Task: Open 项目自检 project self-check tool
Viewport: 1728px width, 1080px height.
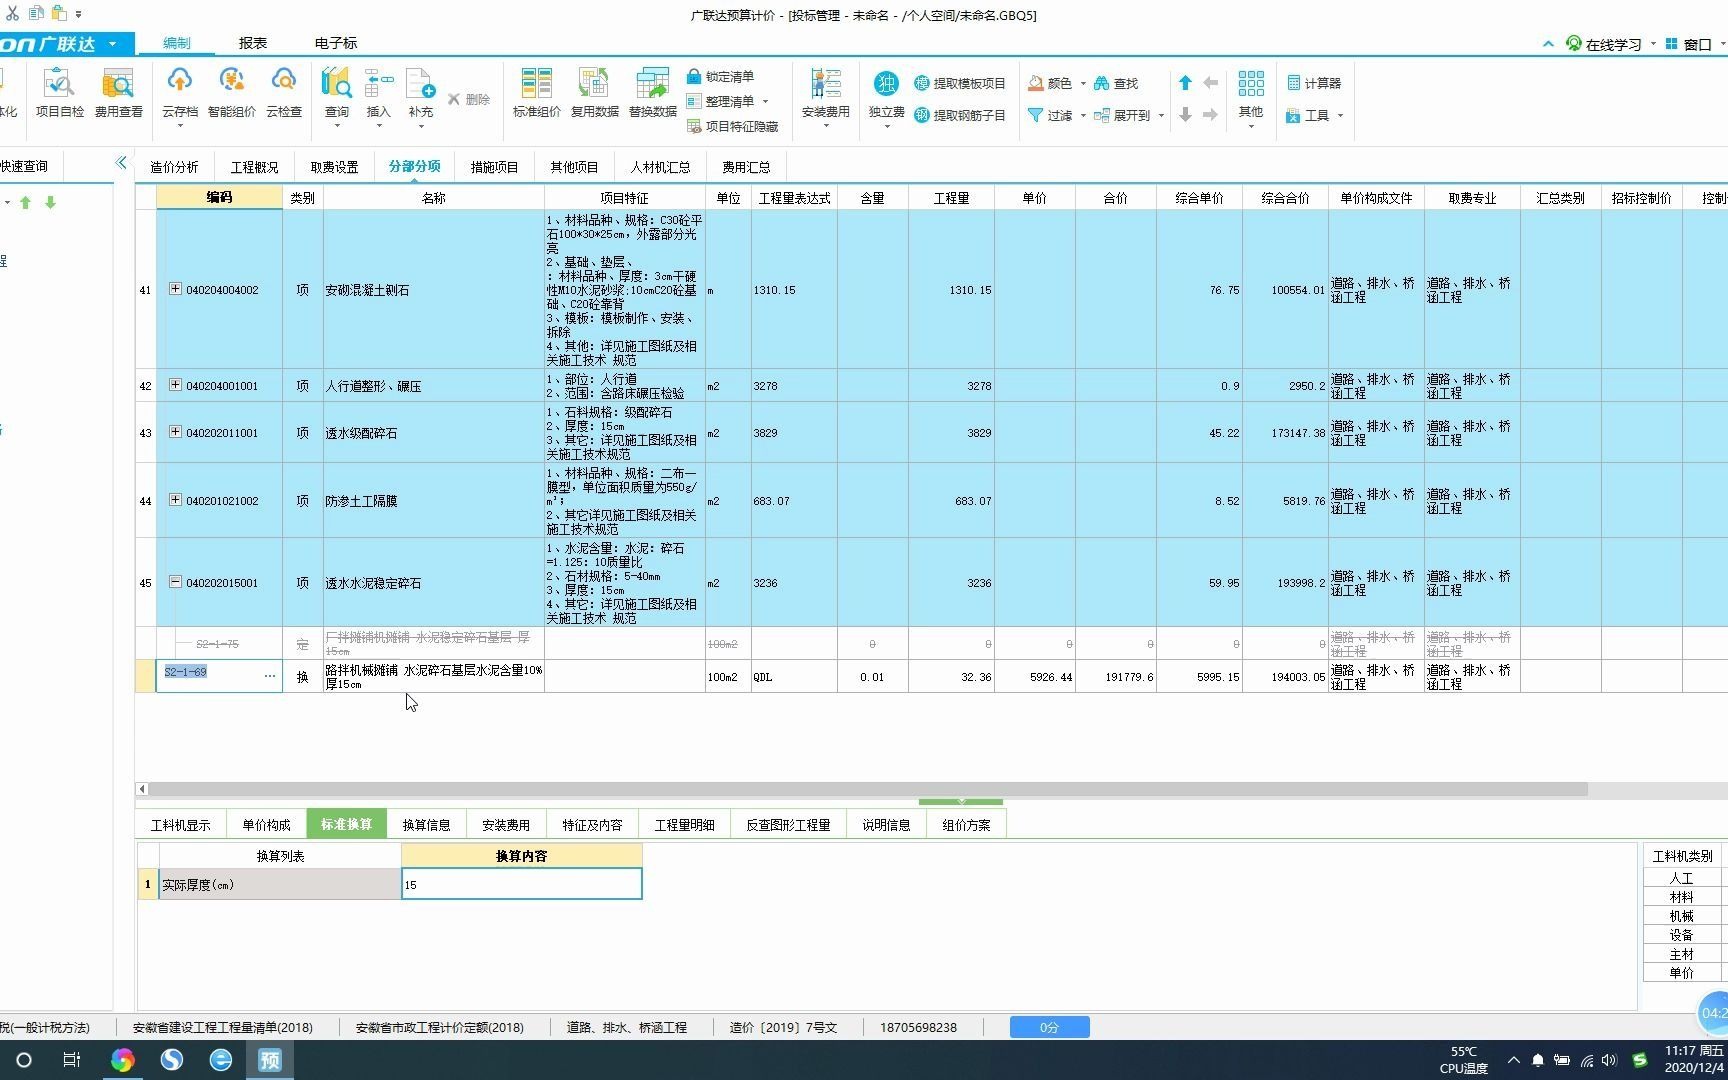Action: pos(60,93)
